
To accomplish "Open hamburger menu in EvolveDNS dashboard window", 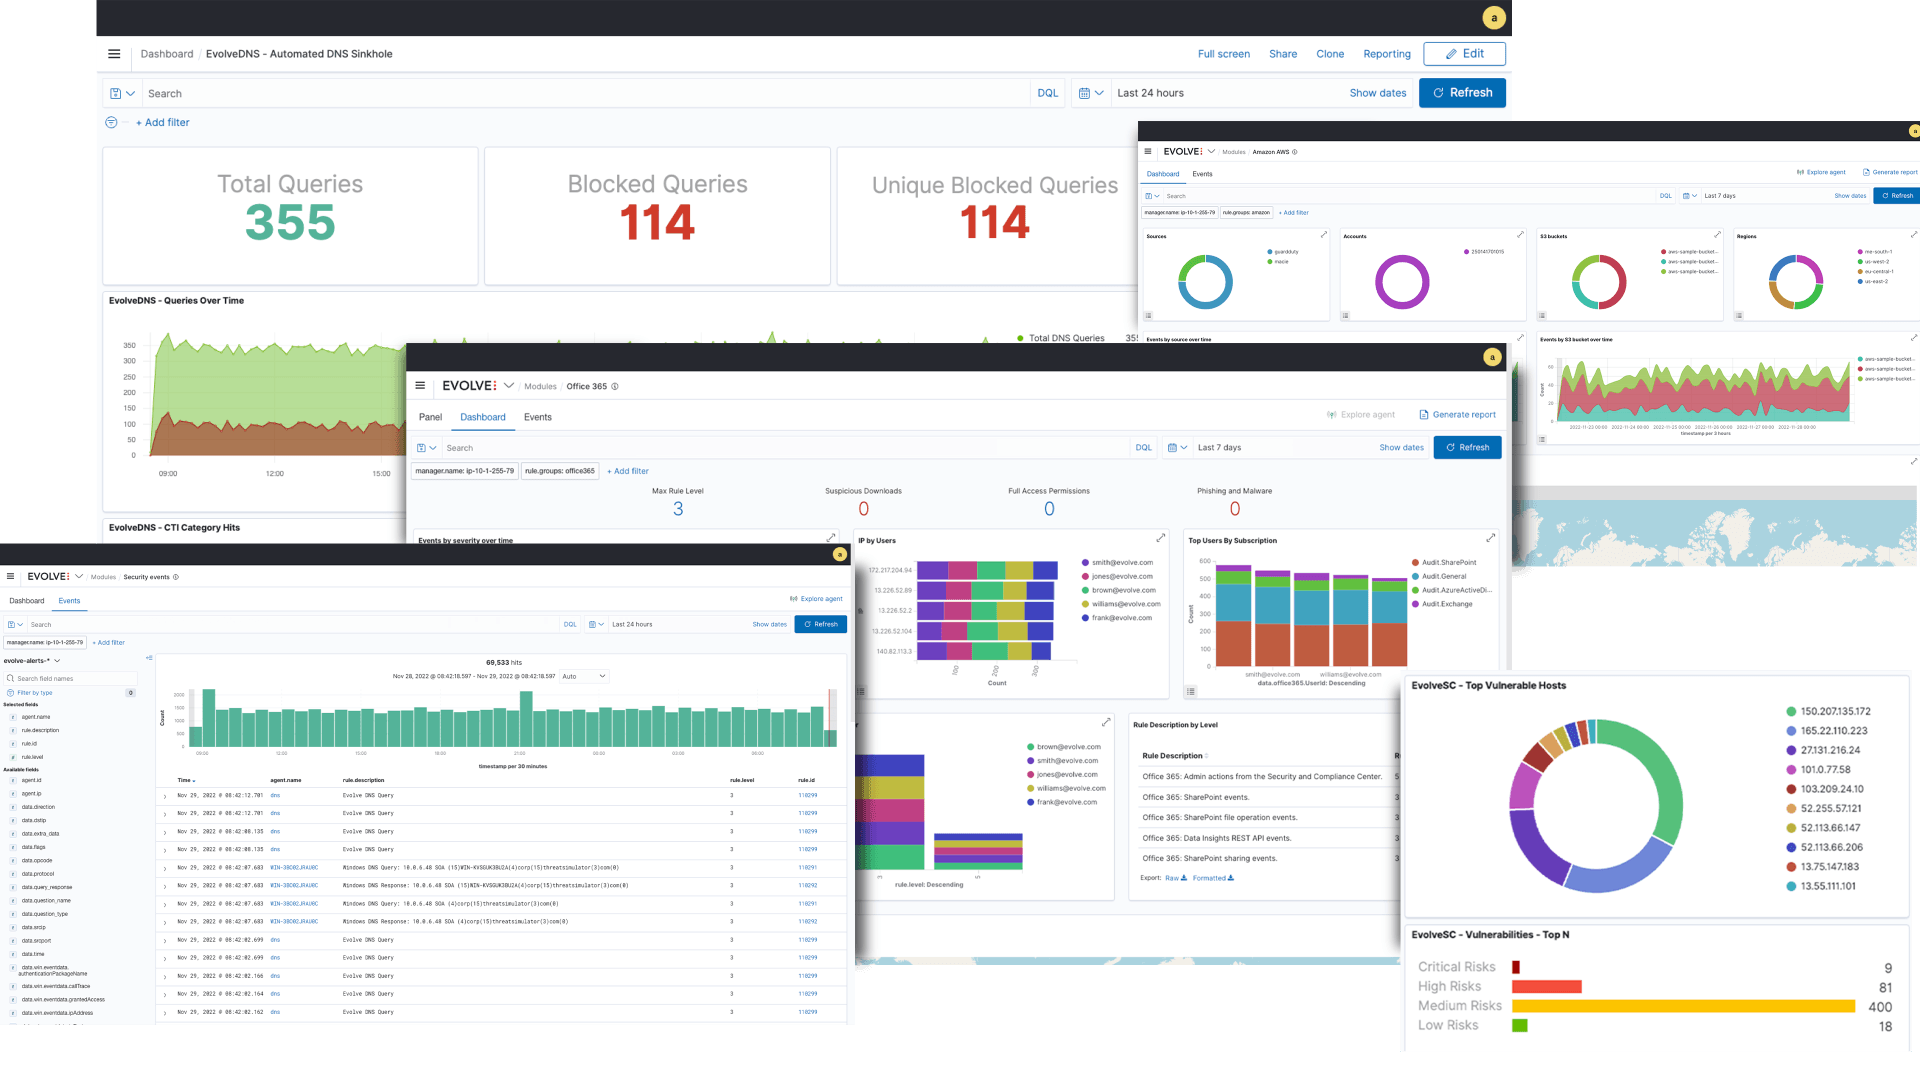I will pos(114,54).
